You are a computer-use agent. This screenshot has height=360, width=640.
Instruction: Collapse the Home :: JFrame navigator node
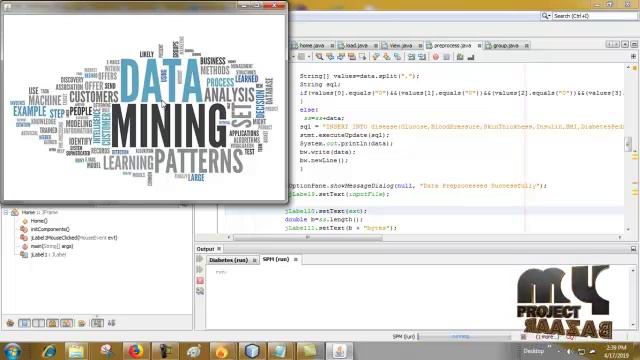click(x=6, y=212)
